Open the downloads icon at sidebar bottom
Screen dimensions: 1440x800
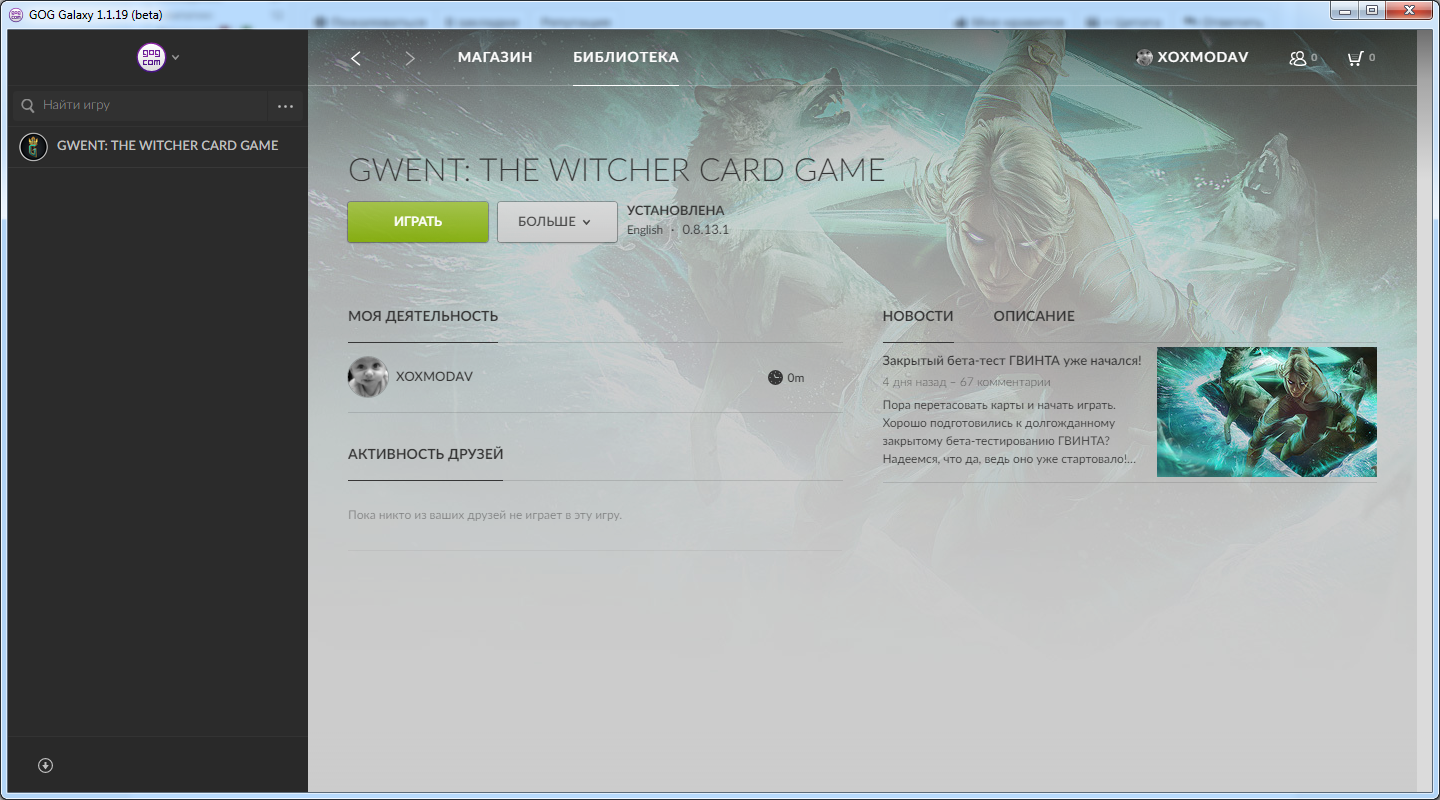[45, 765]
